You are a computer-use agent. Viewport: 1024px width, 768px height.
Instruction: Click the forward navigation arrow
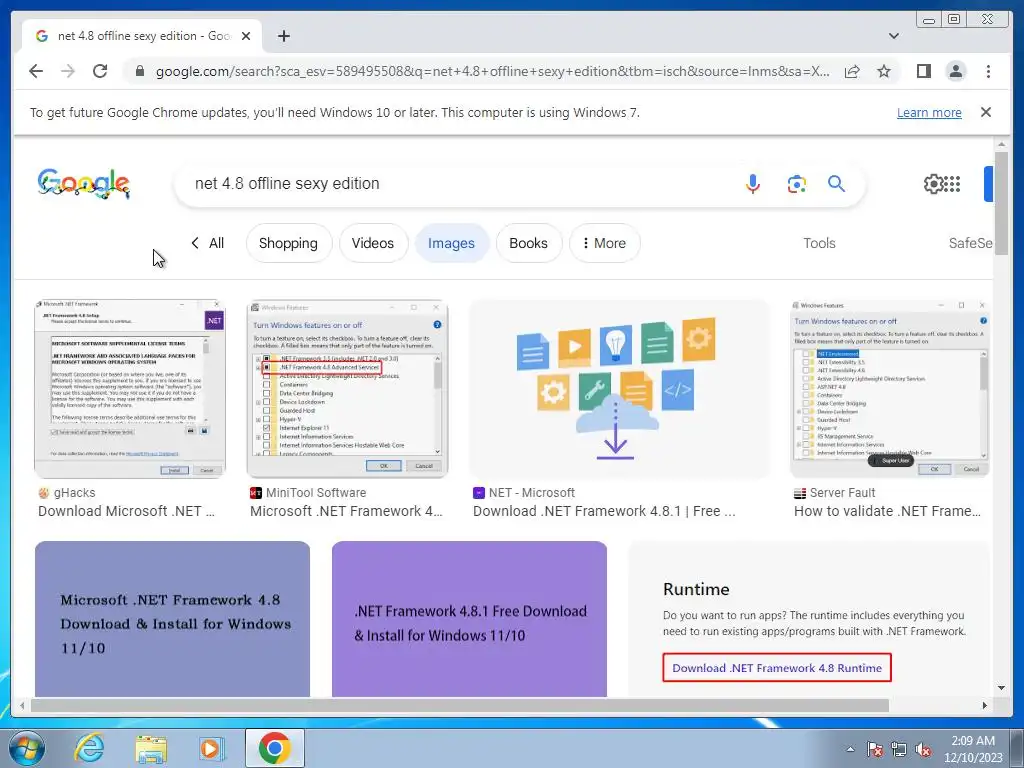click(x=68, y=71)
